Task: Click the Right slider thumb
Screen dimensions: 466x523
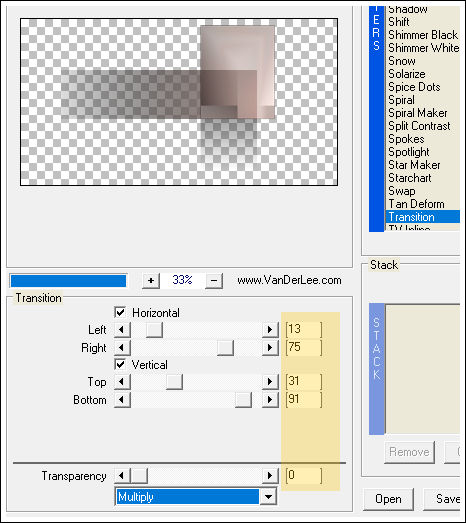Action: coord(225,348)
